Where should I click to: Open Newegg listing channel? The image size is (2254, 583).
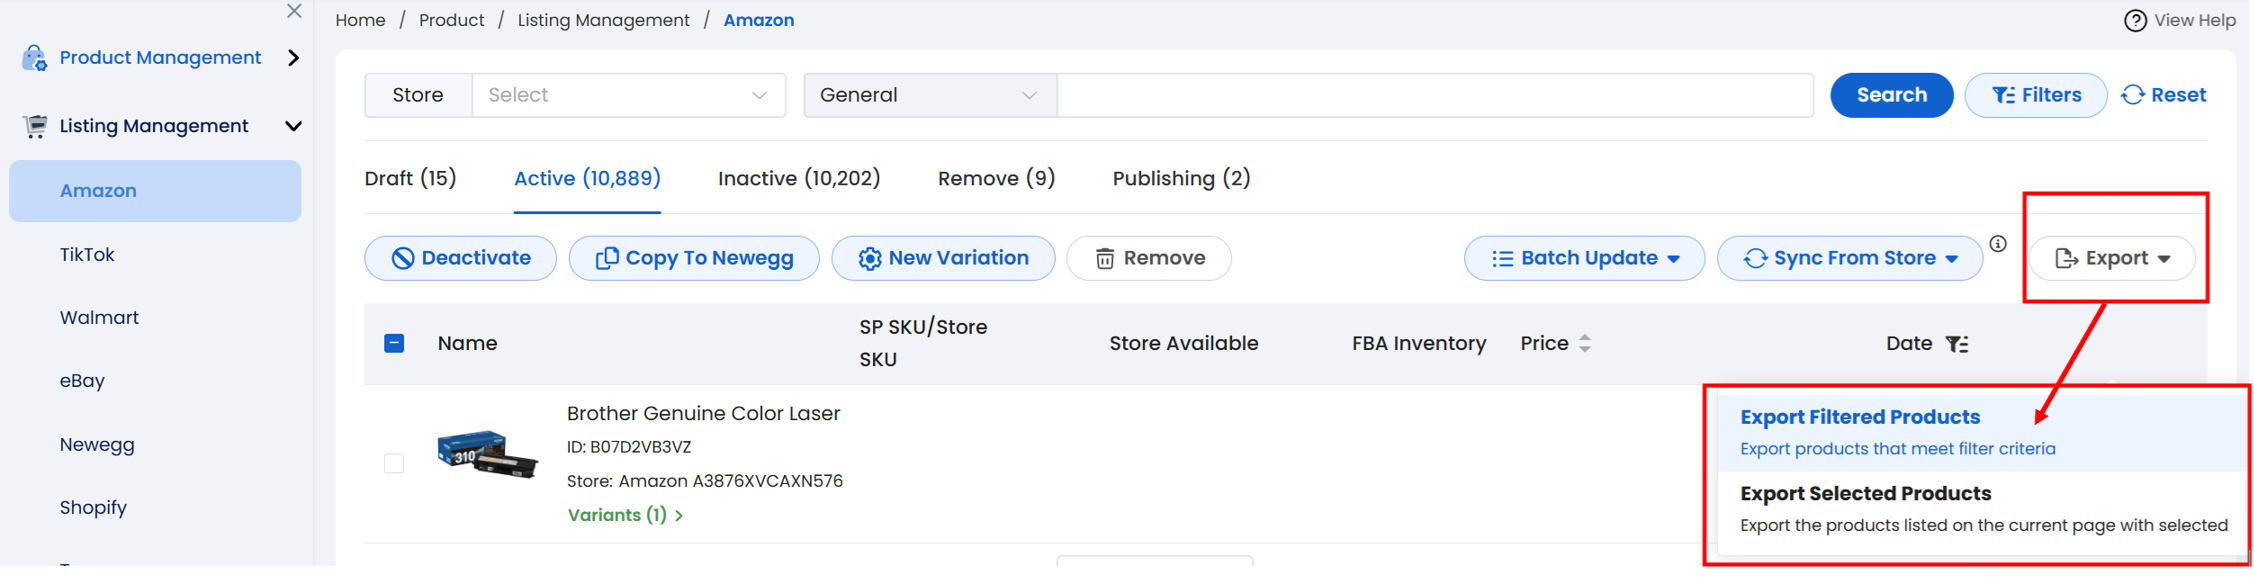[97, 445]
